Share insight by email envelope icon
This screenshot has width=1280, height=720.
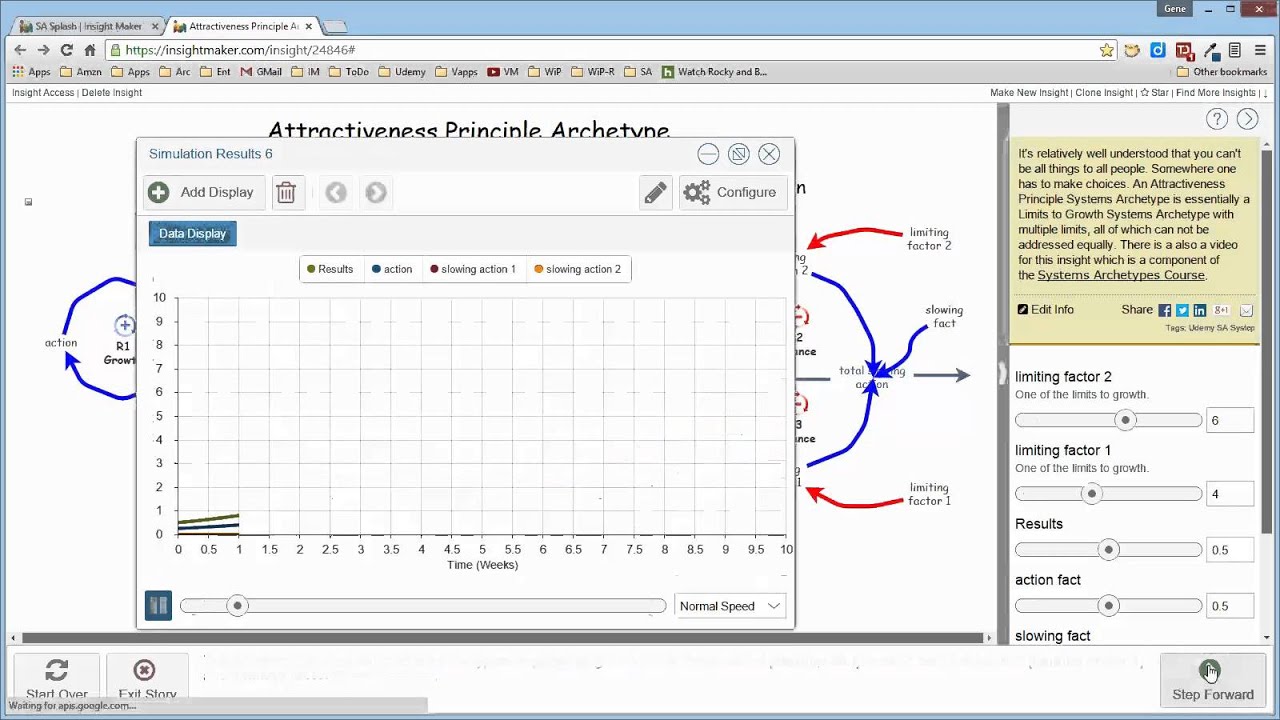point(1246,310)
